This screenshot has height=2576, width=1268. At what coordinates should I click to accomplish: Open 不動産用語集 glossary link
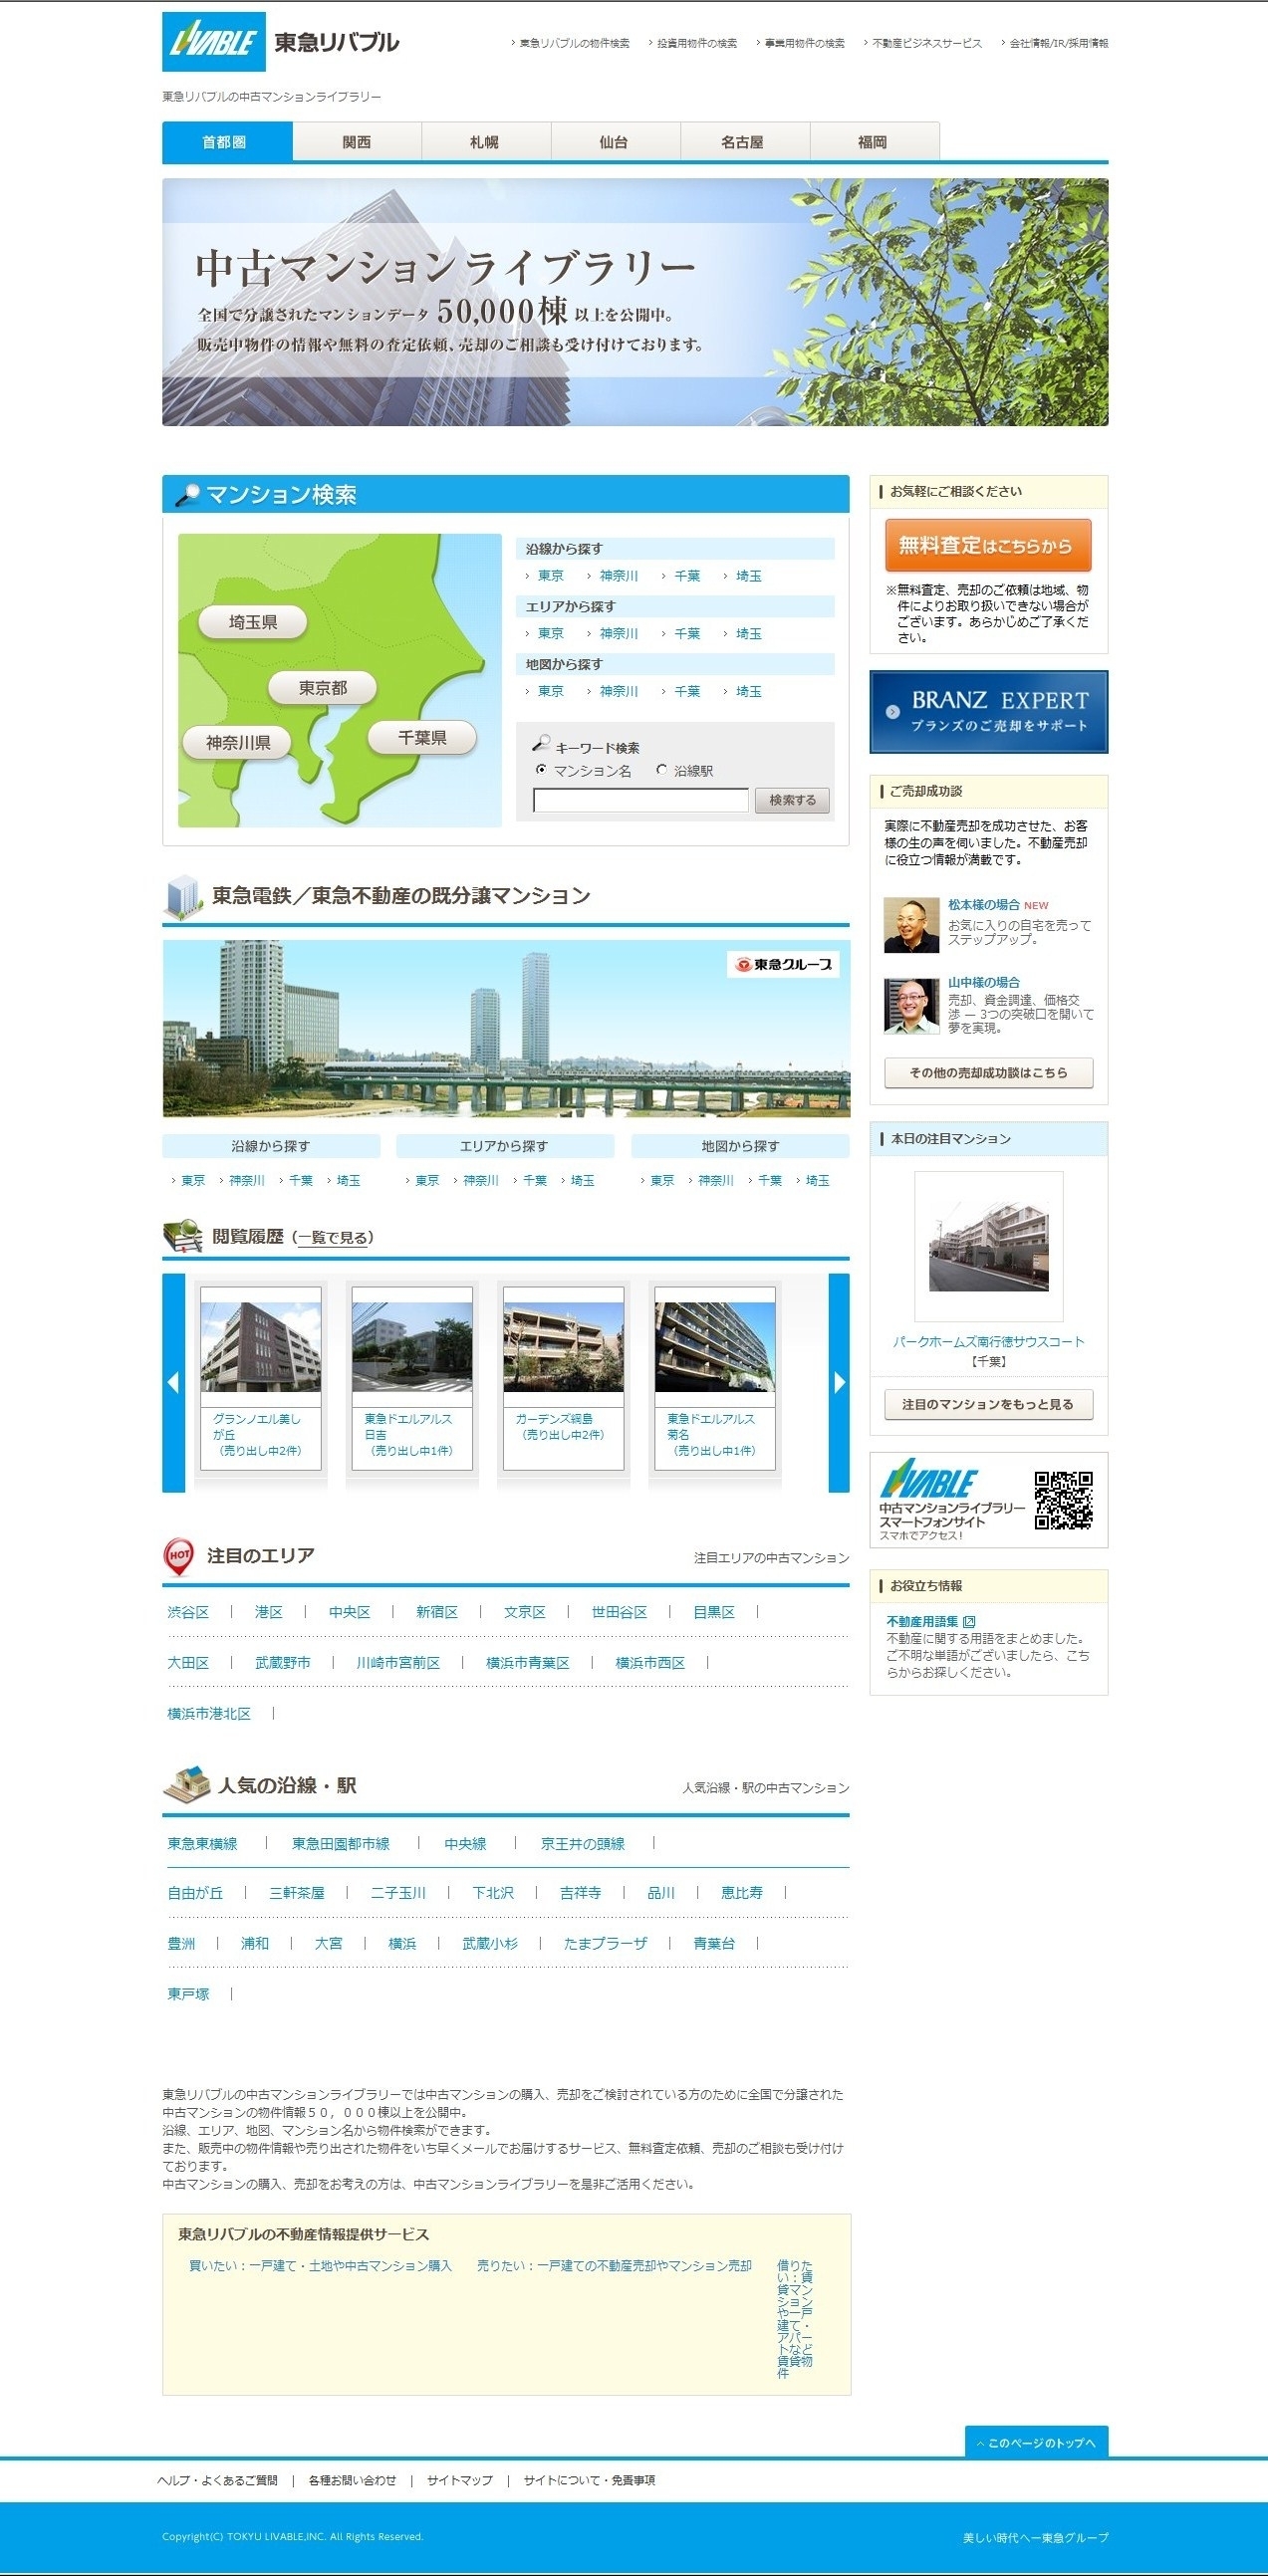922,1622
